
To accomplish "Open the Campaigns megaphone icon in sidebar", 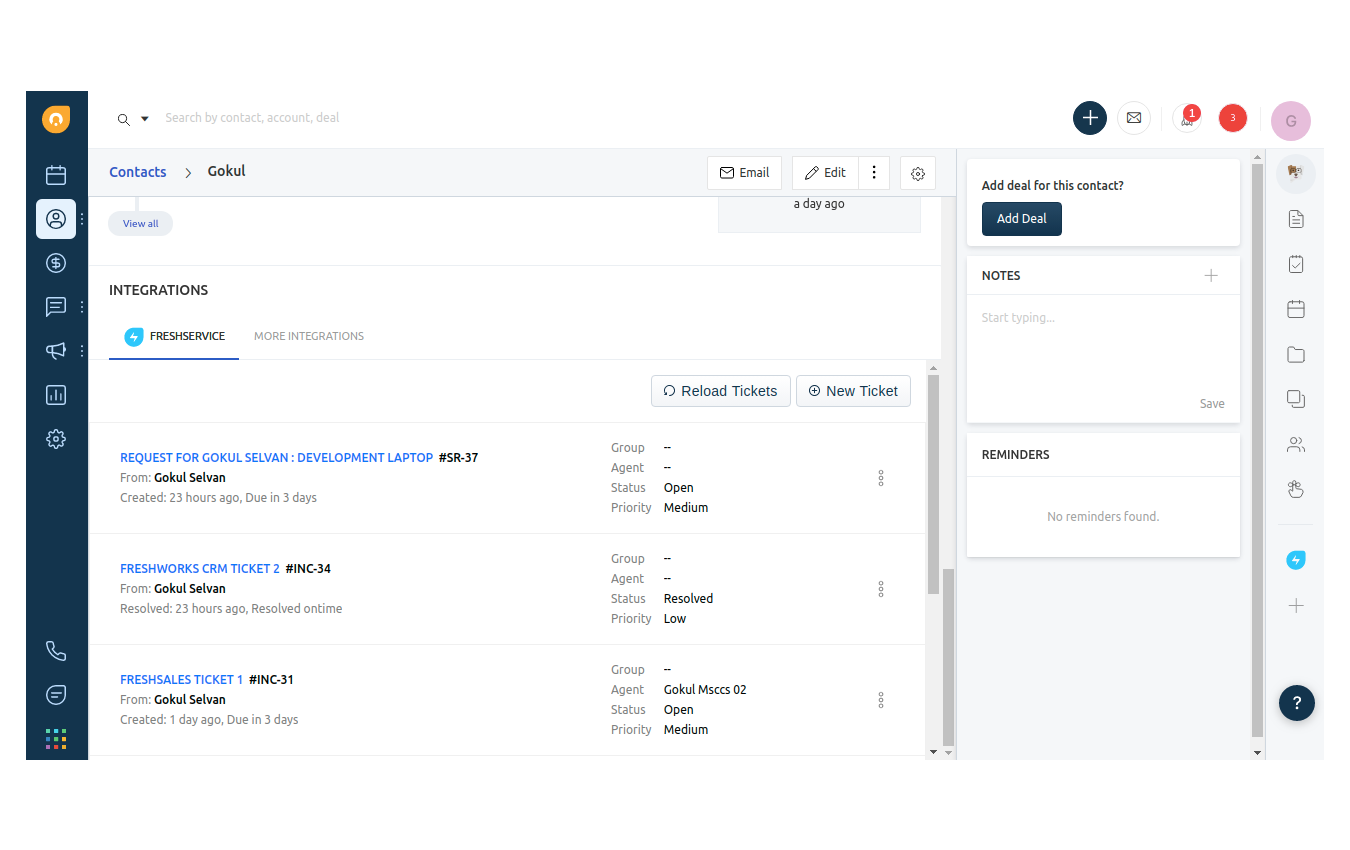I will click(x=56, y=351).
